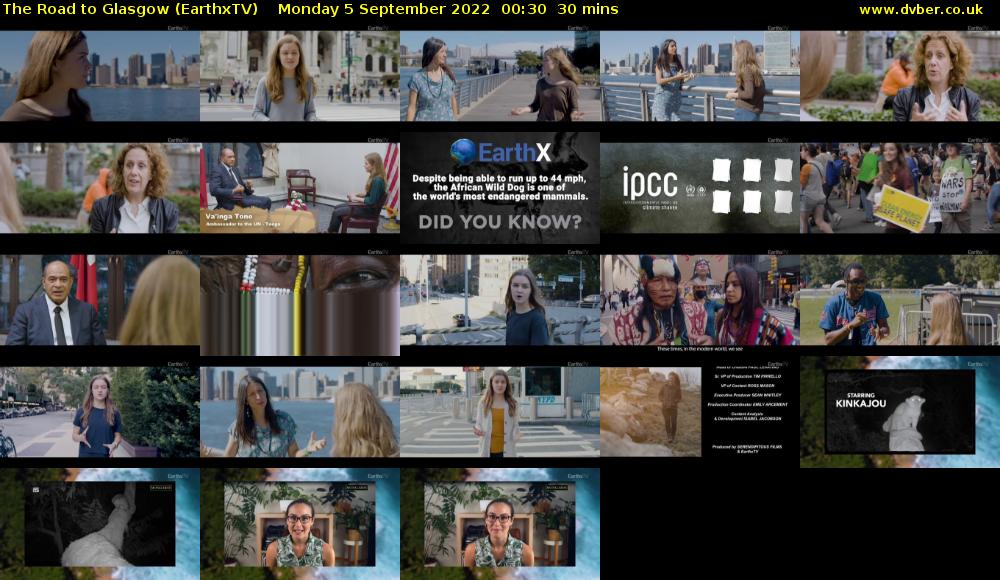The height and width of the screenshot is (580, 1000).
Task: Open the night-vision animal in tree thumbnail
Action: (100, 524)
